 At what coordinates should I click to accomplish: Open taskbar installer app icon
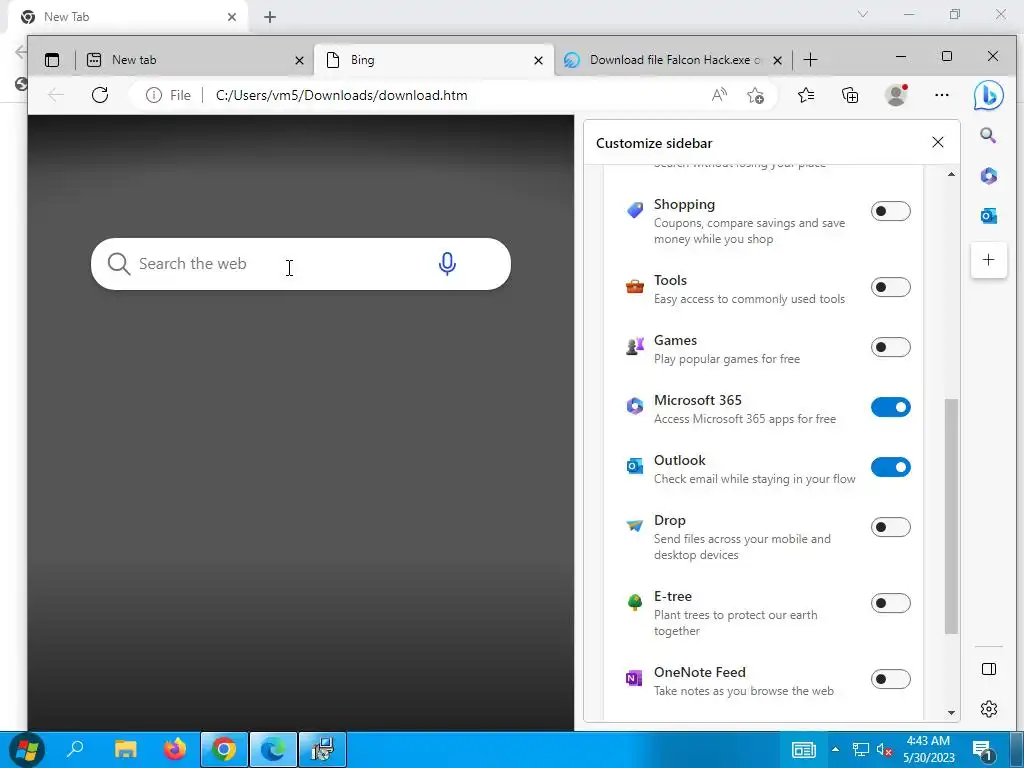click(x=323, y=749)
